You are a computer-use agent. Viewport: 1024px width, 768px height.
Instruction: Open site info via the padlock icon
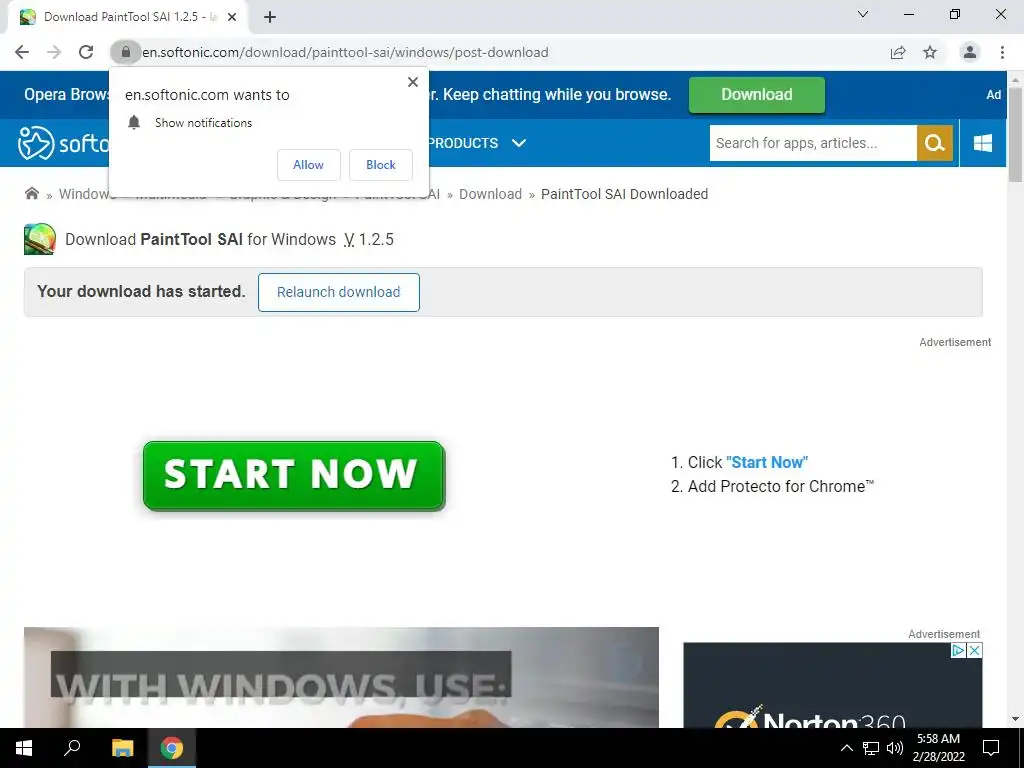click(x=126, y=52)
